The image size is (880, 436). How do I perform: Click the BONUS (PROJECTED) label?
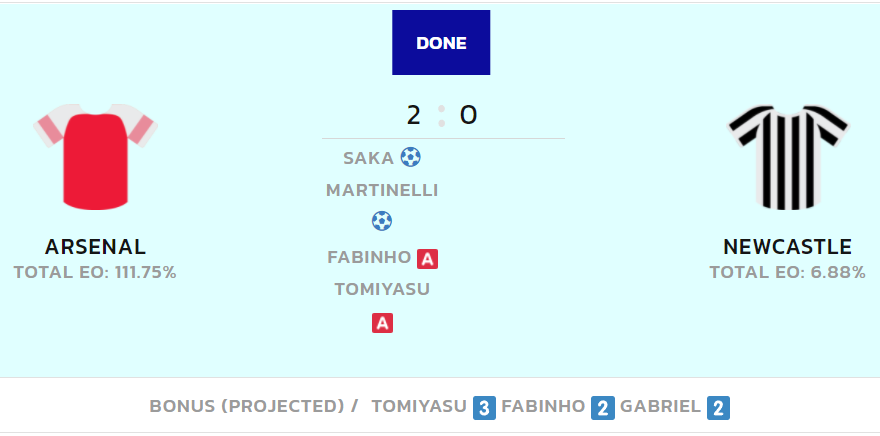(x=247, y=406)
